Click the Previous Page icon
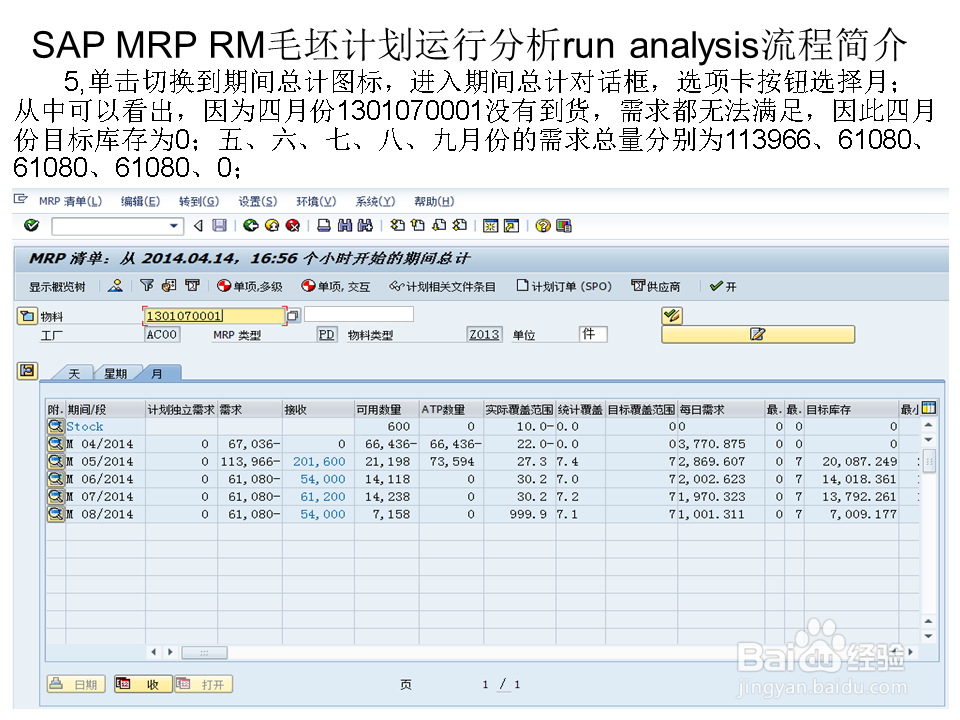This screenshot has height=720, width=960. [x=418, y=226]
